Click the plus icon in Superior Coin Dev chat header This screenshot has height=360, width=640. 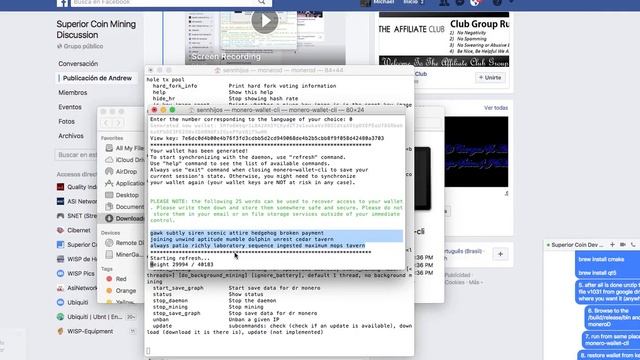pyautogui.click(x=612, y=244)
